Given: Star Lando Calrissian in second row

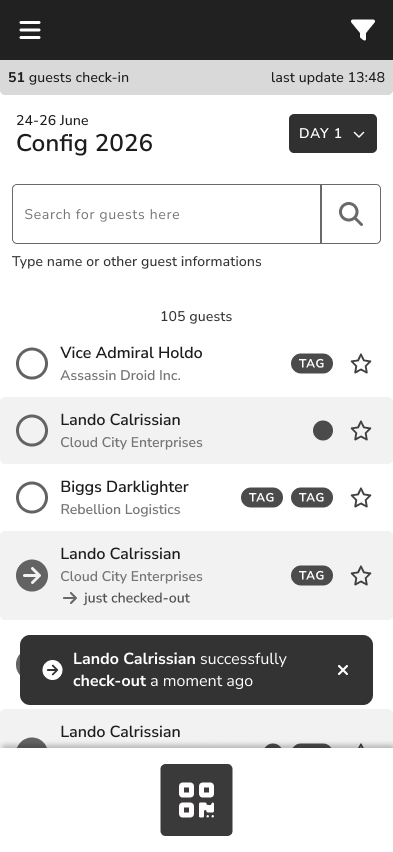Looking at the screenshot, I should coord(361,431).
